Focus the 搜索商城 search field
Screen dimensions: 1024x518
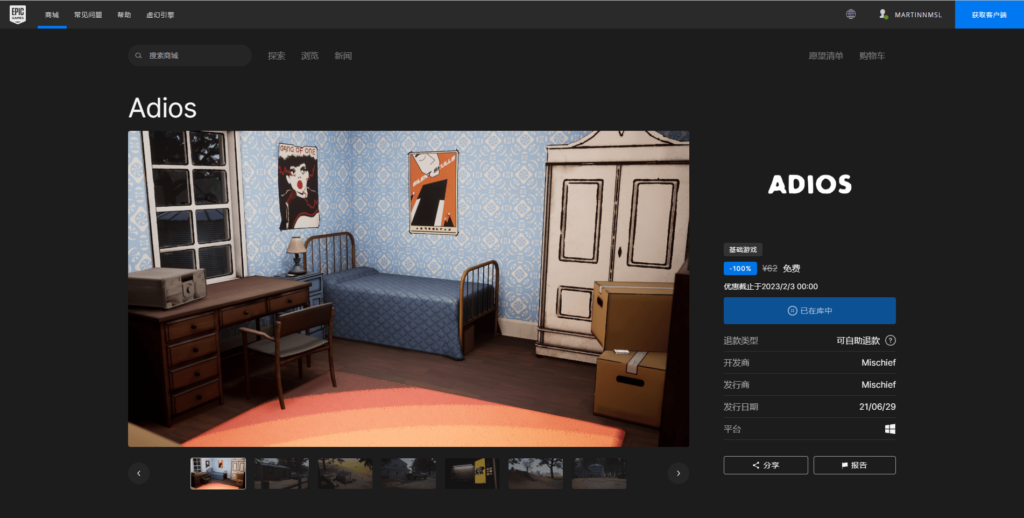190,56
